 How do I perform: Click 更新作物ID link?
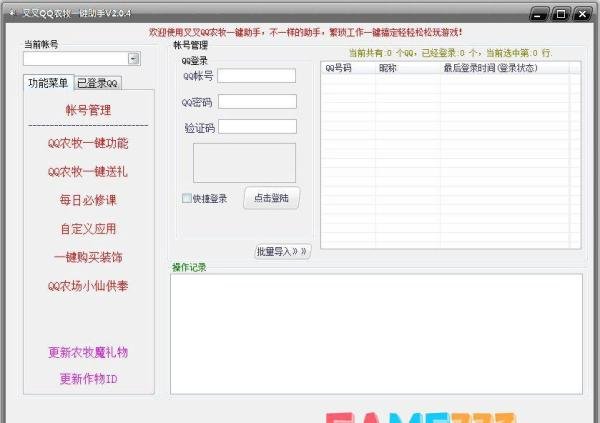pos(88,379)
